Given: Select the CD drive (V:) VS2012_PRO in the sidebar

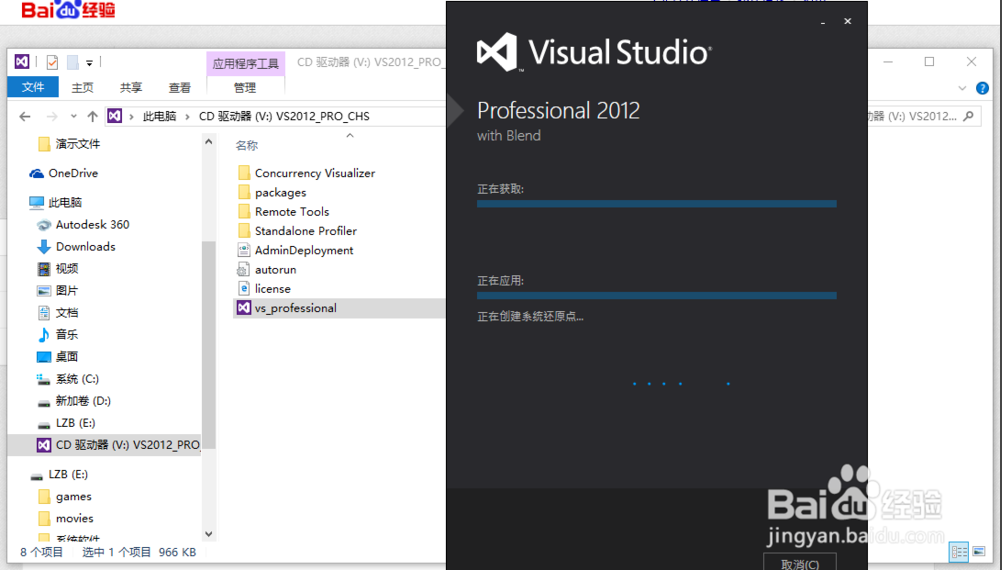Looking at the screenshot, I should pyautogui.click(x=118, y=445).
